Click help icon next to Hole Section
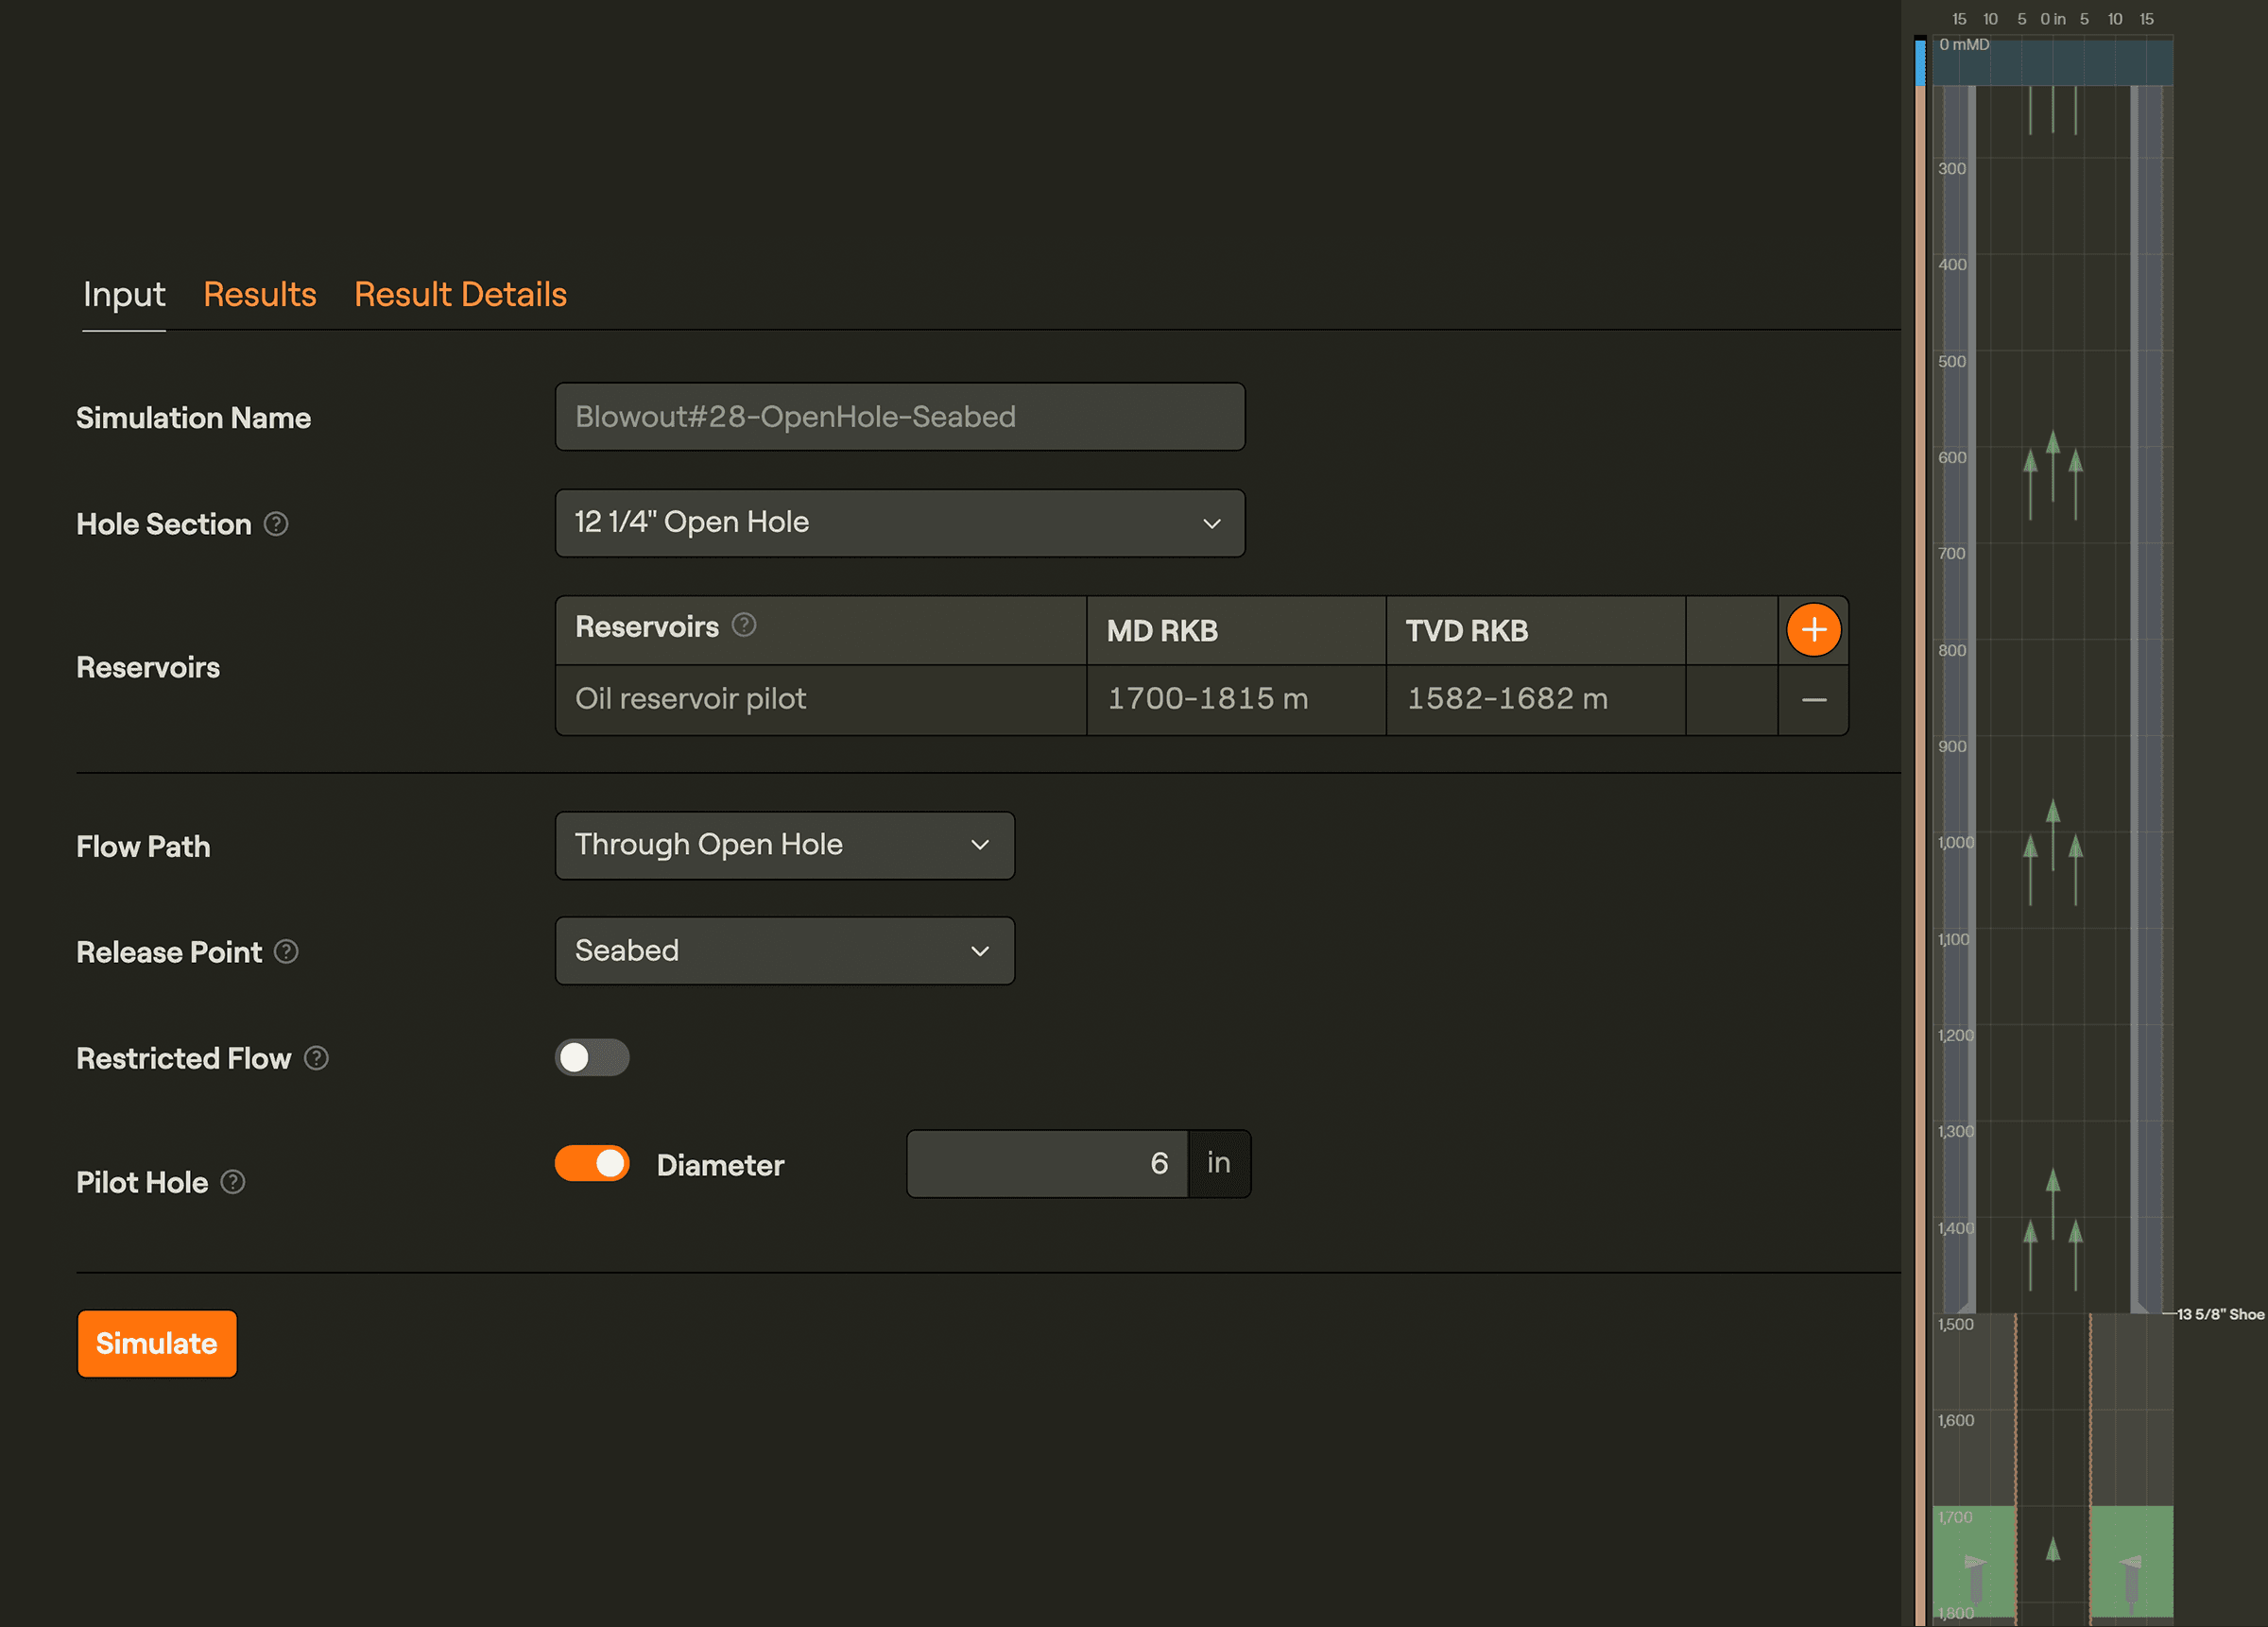The image size is (2268, 1627). (x=276, y=524)
